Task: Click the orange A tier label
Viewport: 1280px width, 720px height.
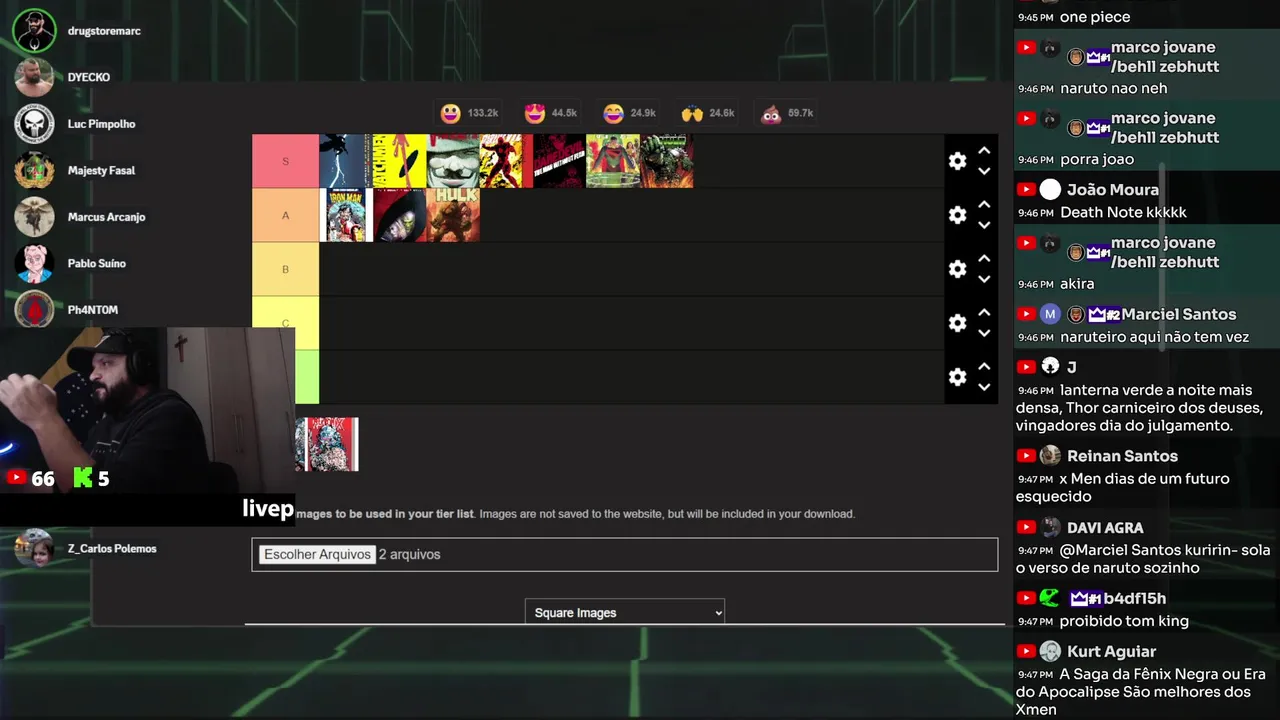Action: pos(285,215)
